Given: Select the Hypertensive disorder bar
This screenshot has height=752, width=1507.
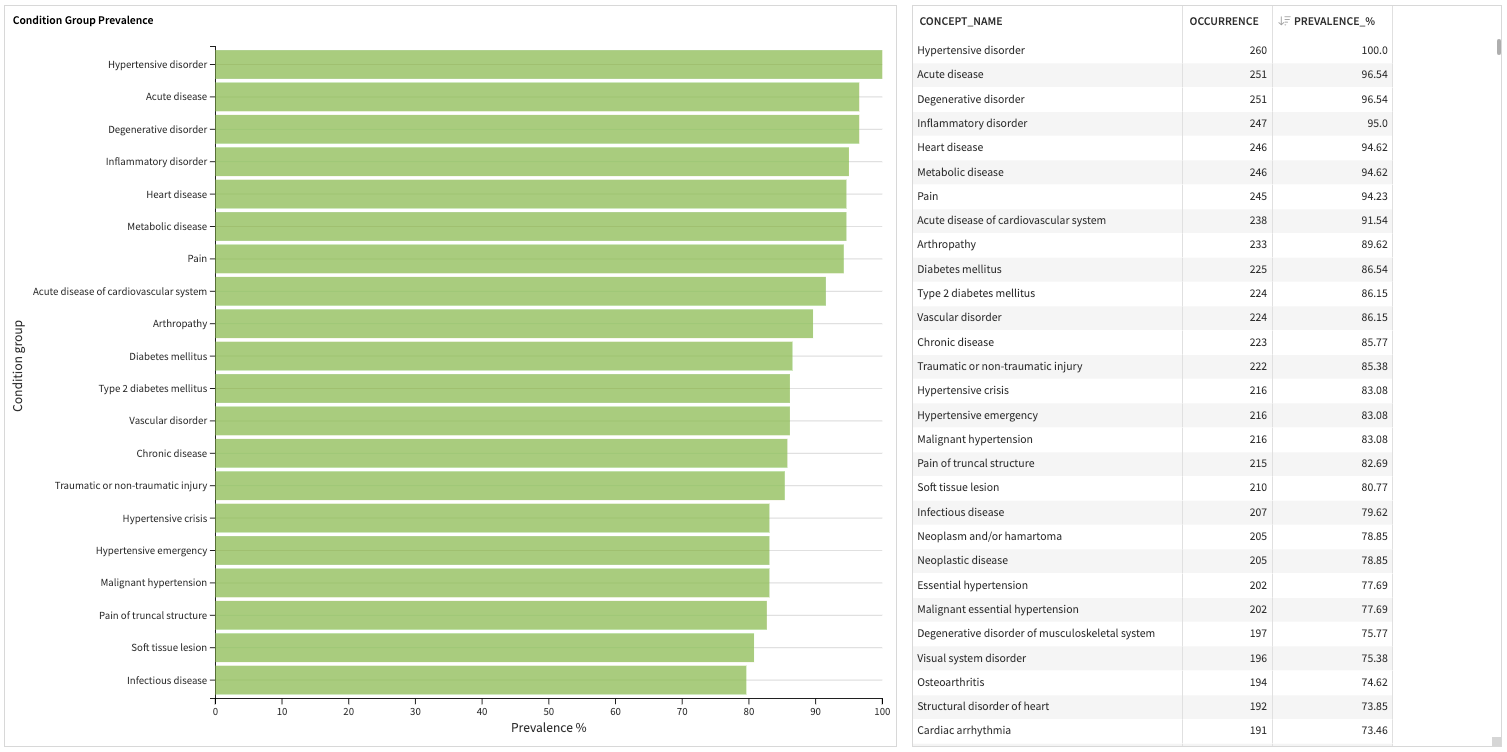Looking at the screenshot, I should coord(548,63).
